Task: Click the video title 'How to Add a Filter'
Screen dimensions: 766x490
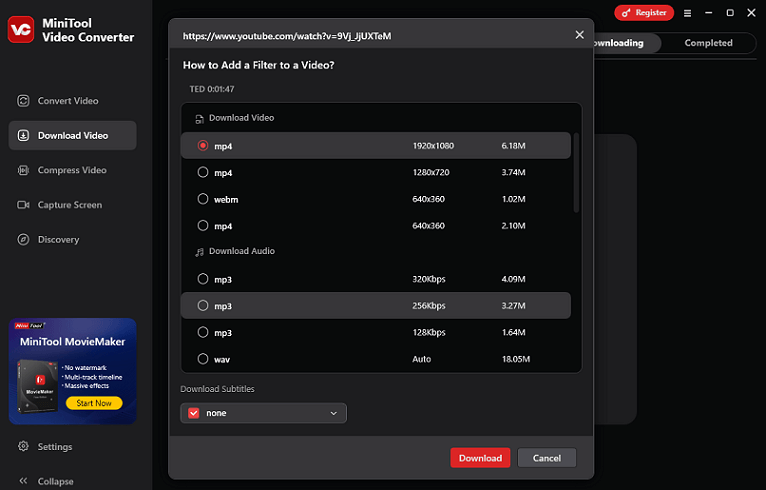Action: coord(258,65)
